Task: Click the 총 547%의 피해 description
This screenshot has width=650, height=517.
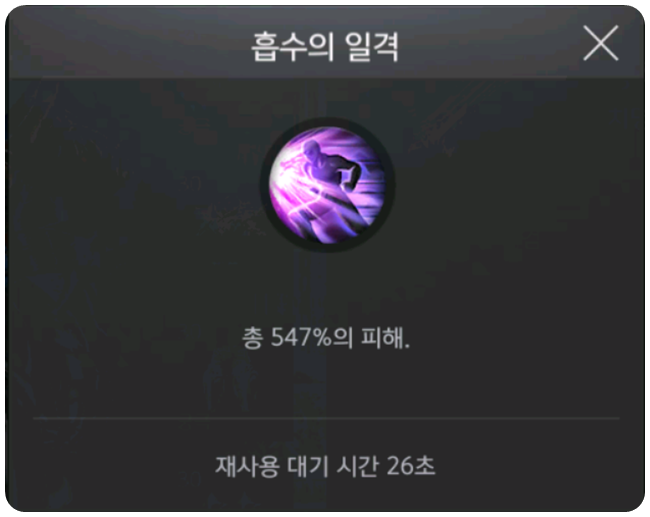Action: click(326, 338)
